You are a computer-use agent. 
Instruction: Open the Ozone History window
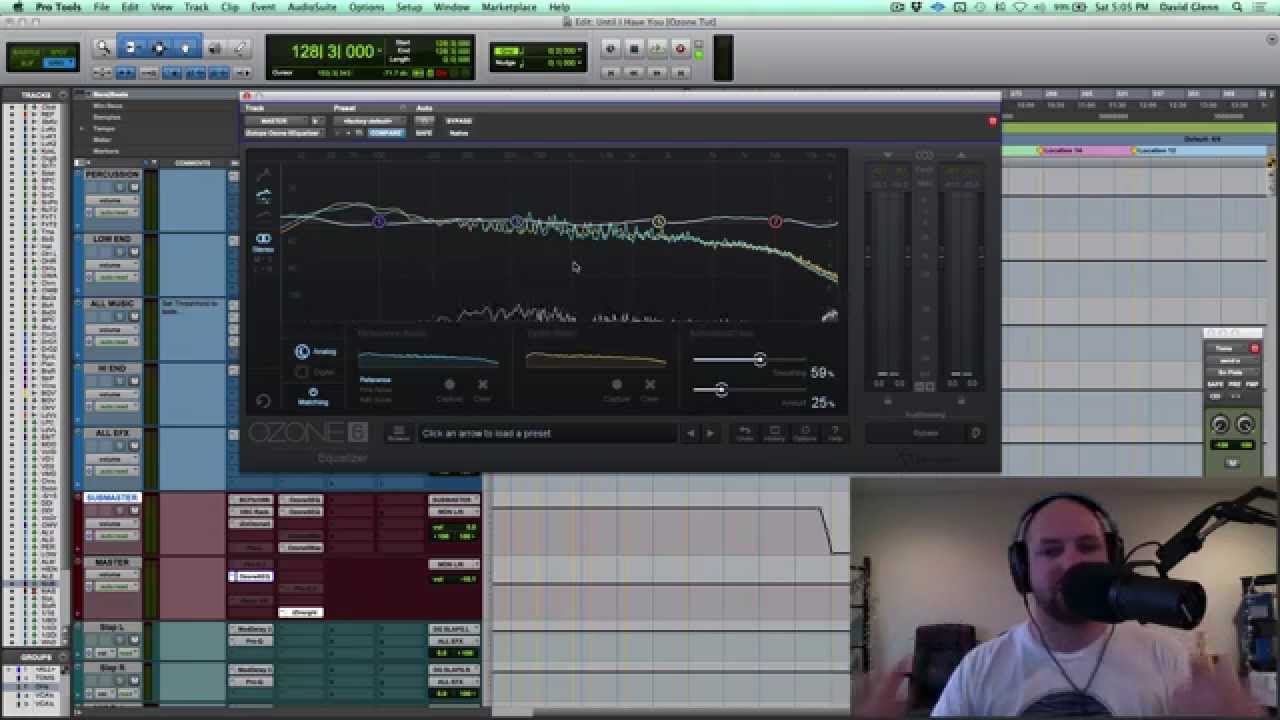[775, 433]
